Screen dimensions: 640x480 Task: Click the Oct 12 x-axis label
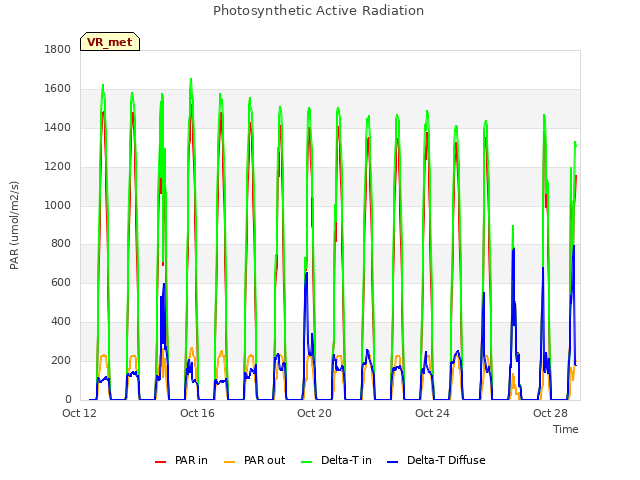[x=80, y=413]
